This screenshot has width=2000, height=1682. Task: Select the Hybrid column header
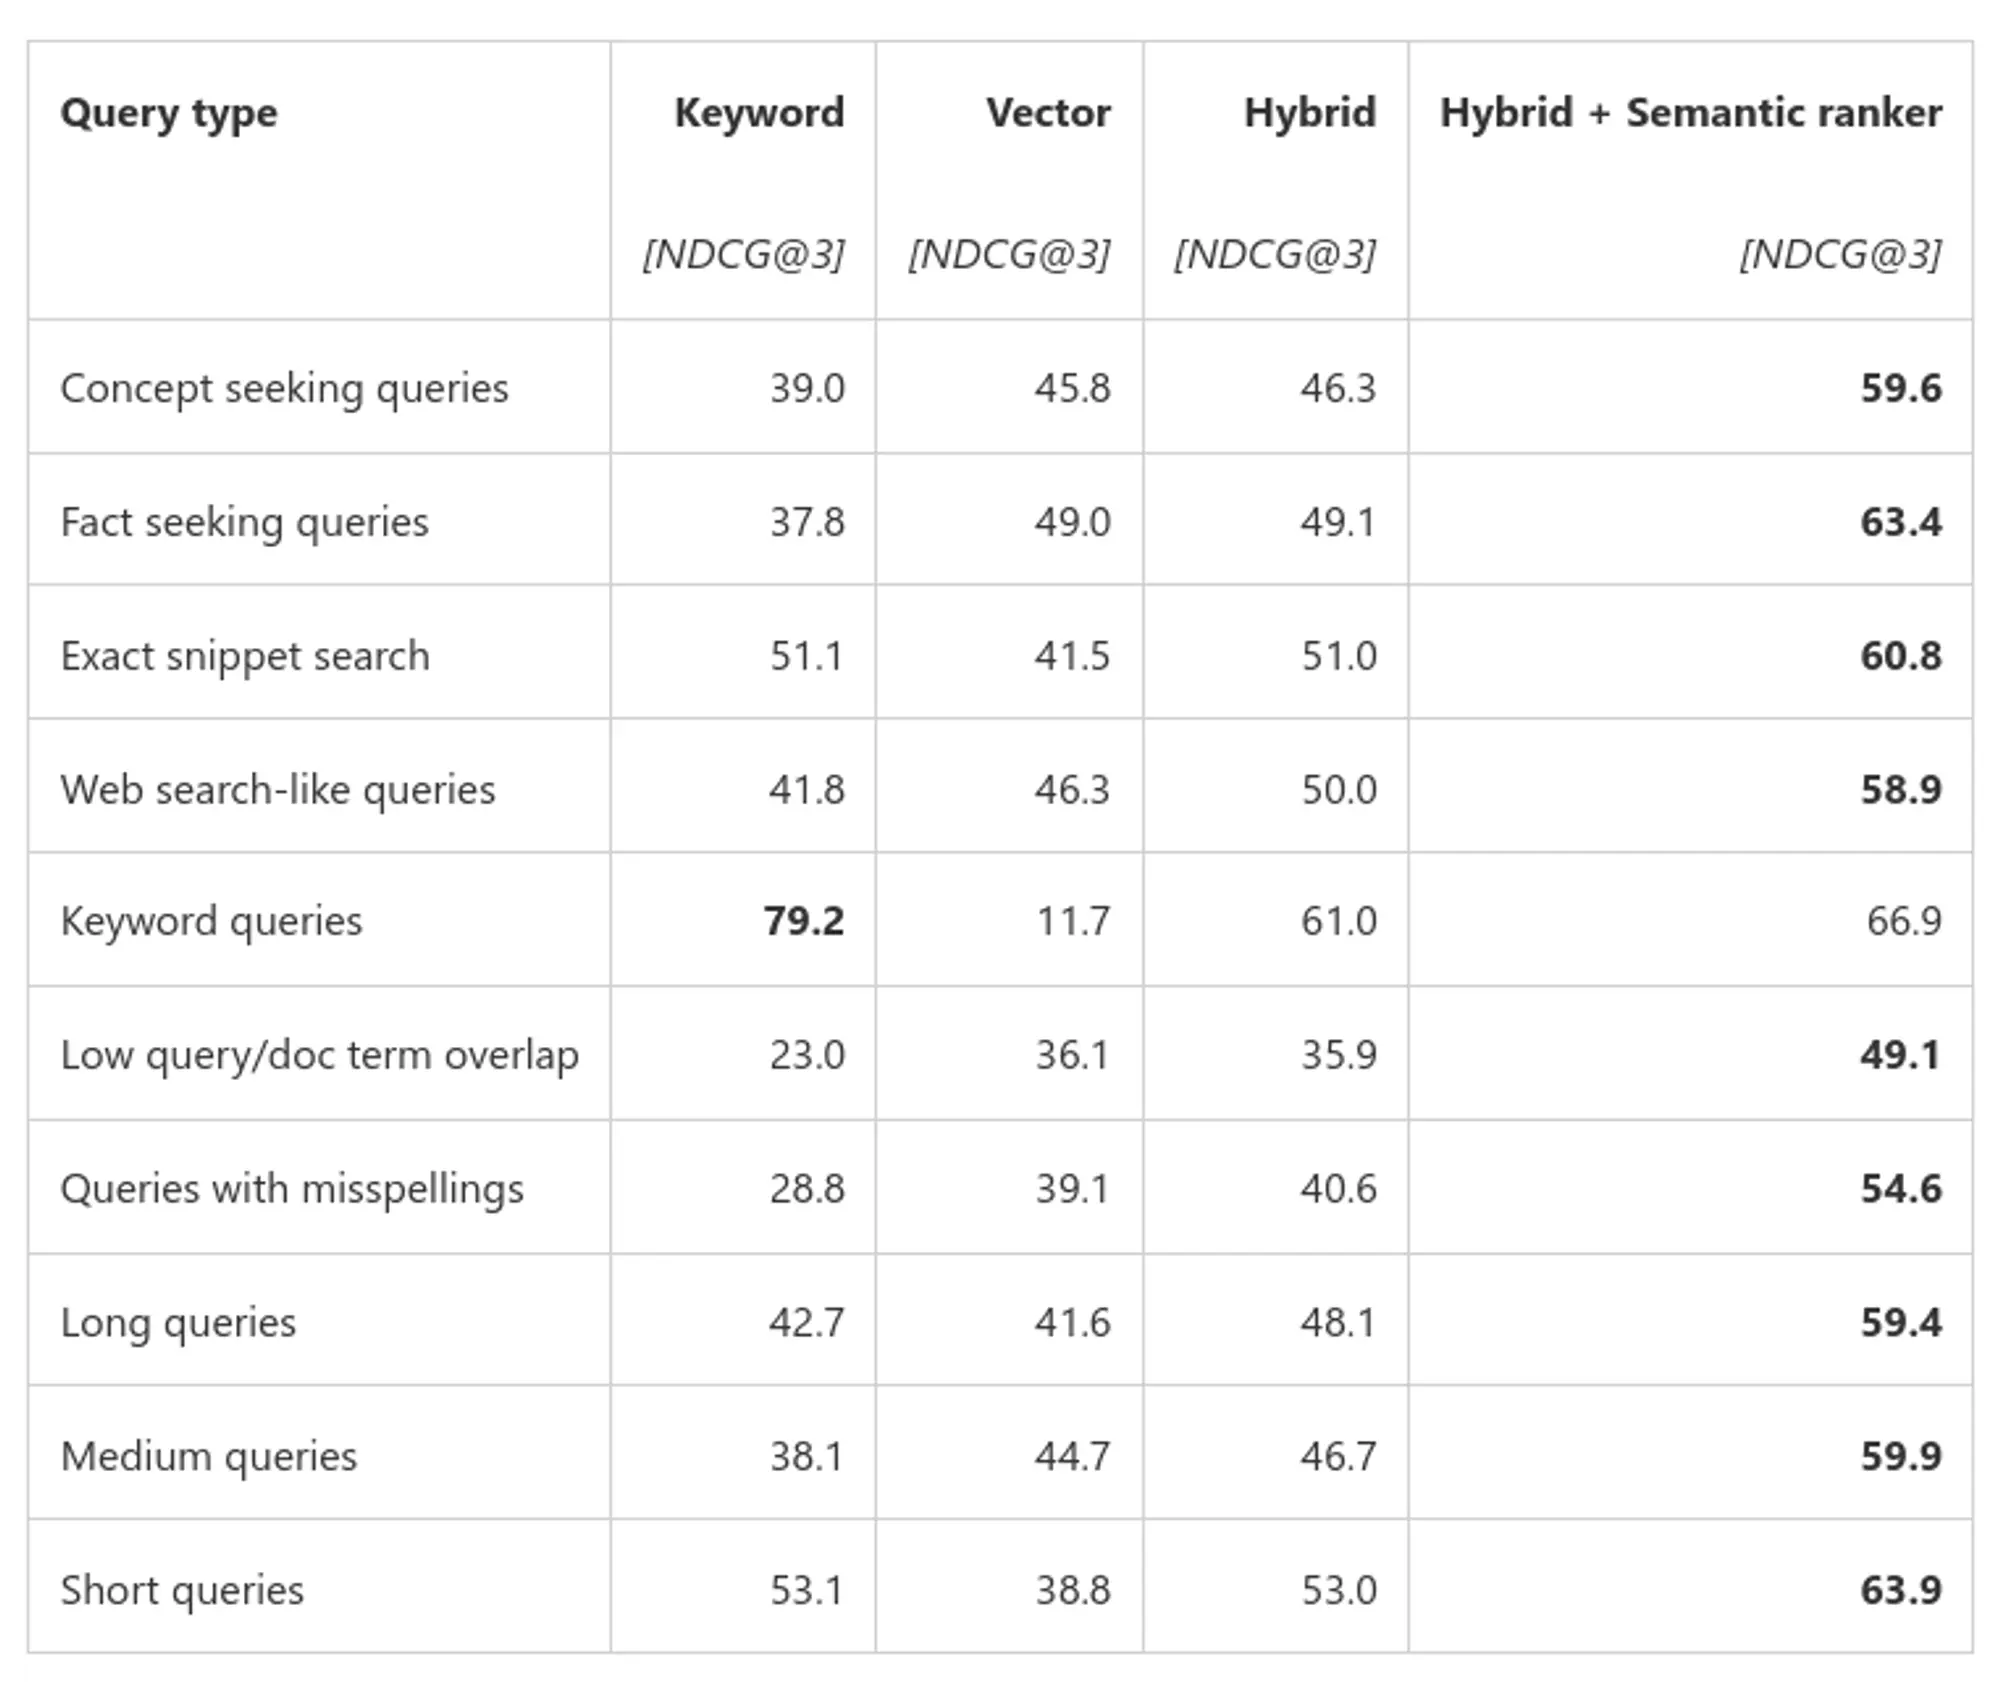[x=1310, y=112]
